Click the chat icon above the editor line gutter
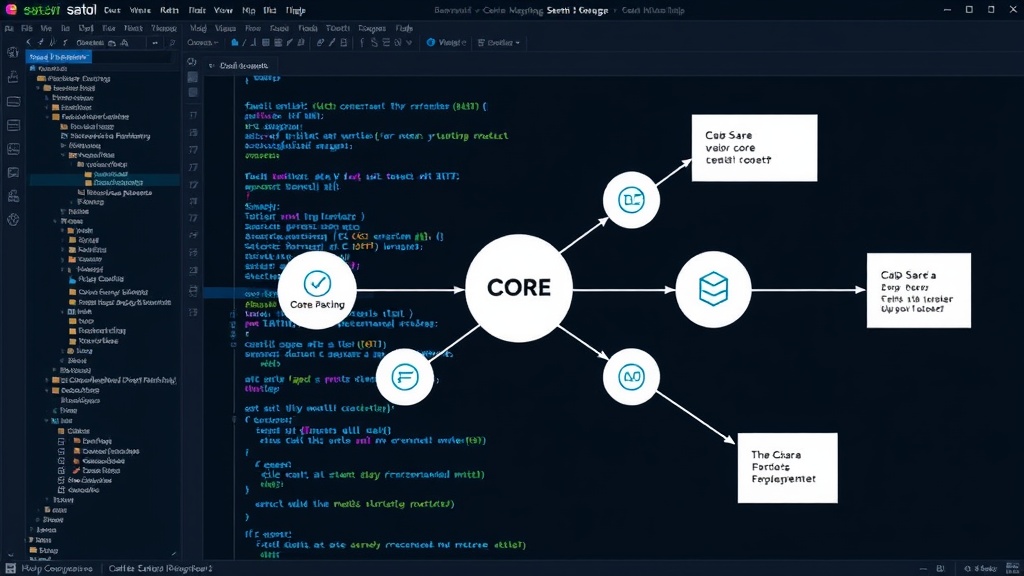This screenshot has width=1024, height=576. (192, 61)
